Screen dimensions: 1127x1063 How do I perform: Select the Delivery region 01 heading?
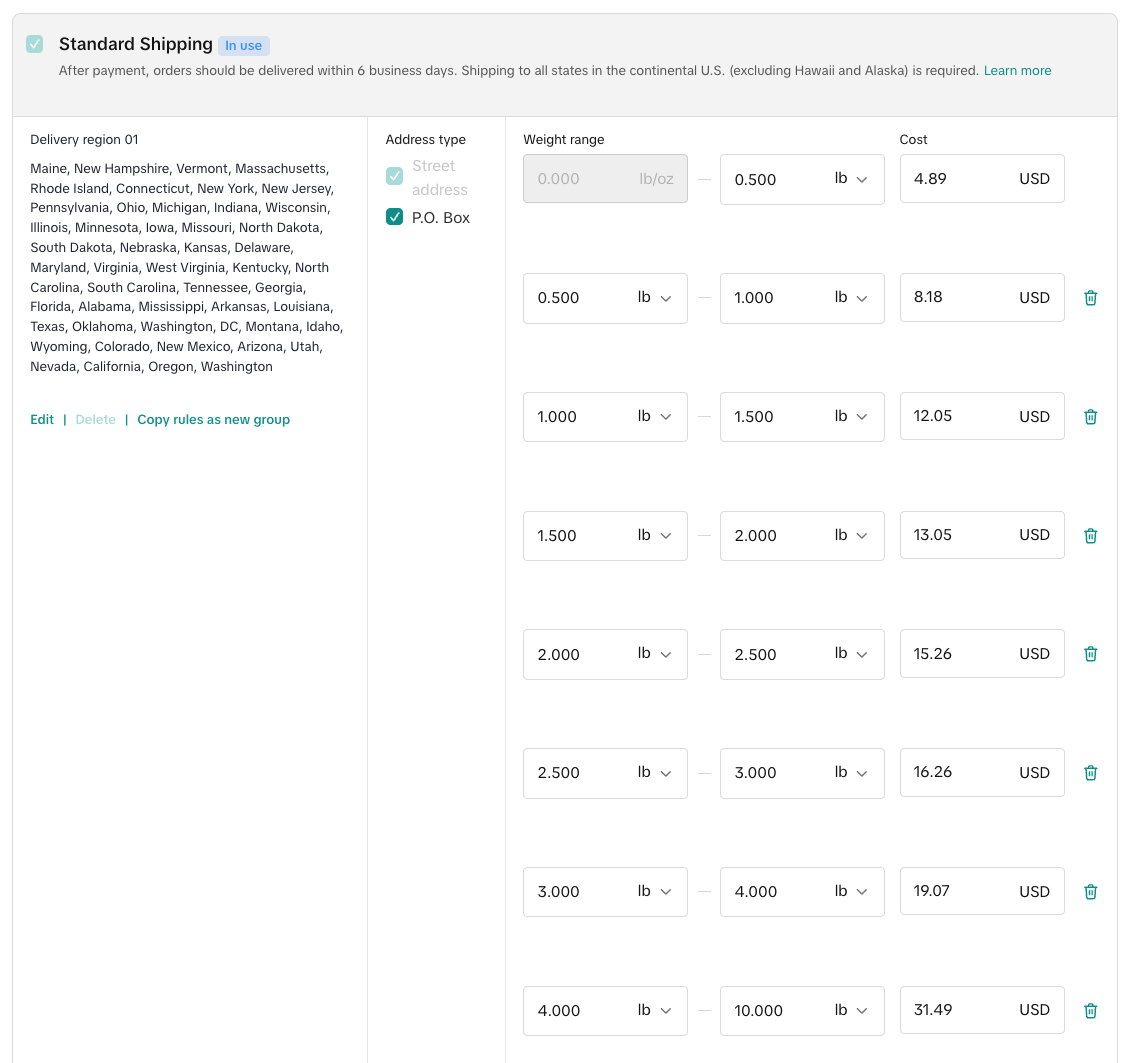[84, 139]
